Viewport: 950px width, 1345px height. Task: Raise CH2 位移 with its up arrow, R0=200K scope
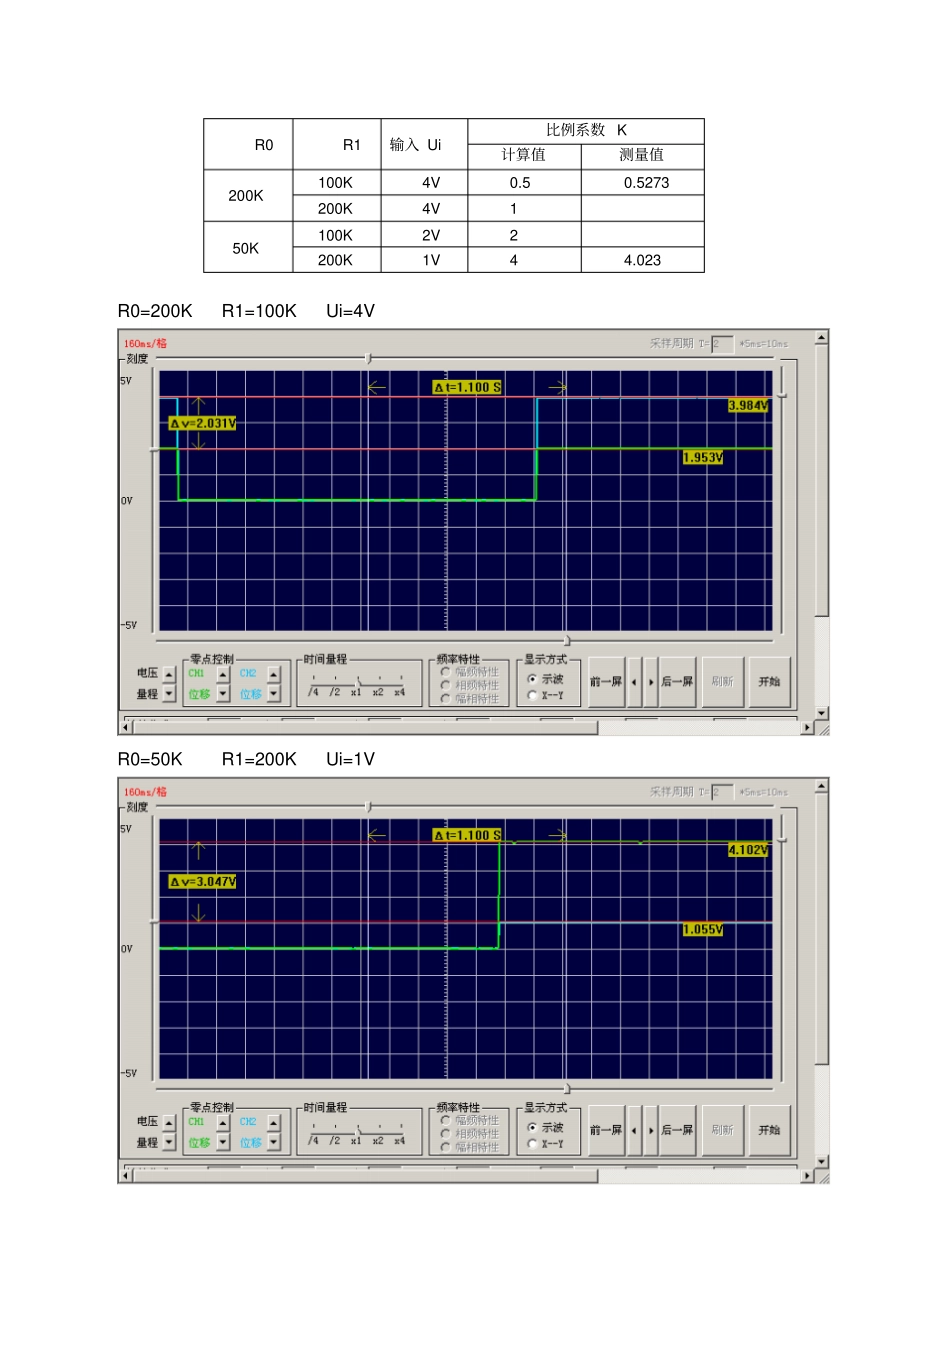point(274,674)
